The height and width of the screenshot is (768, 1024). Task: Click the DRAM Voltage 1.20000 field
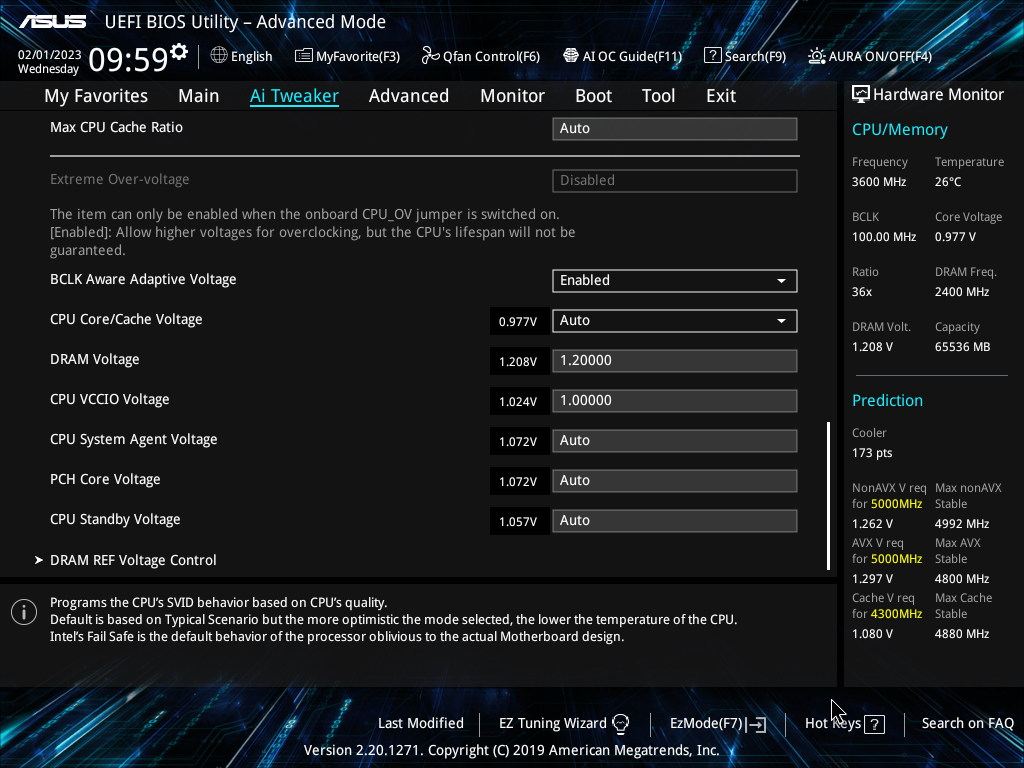(675, 360)
